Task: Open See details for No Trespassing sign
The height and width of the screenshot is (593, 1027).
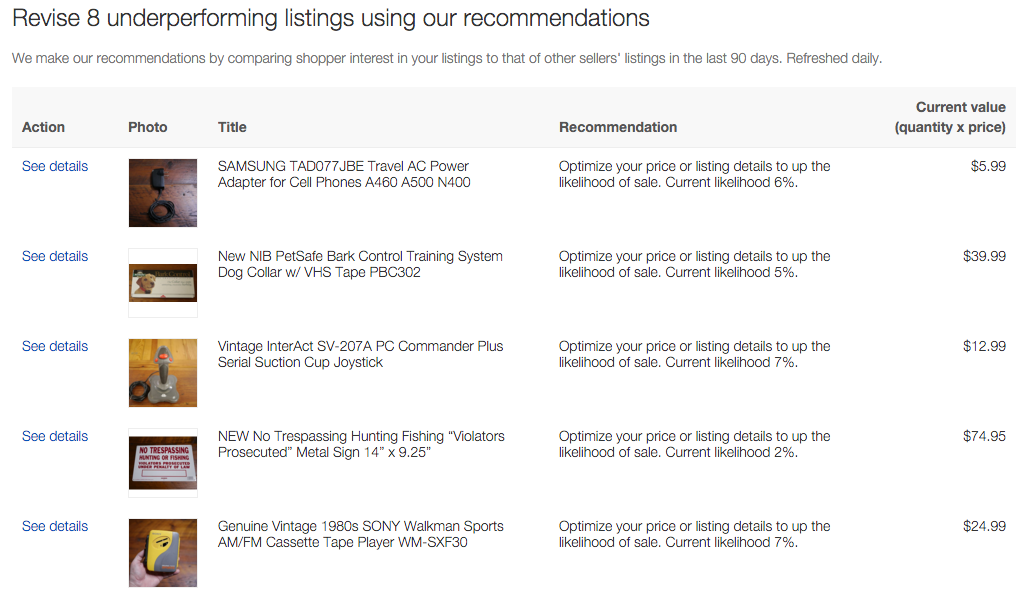Action: point(55,436)
